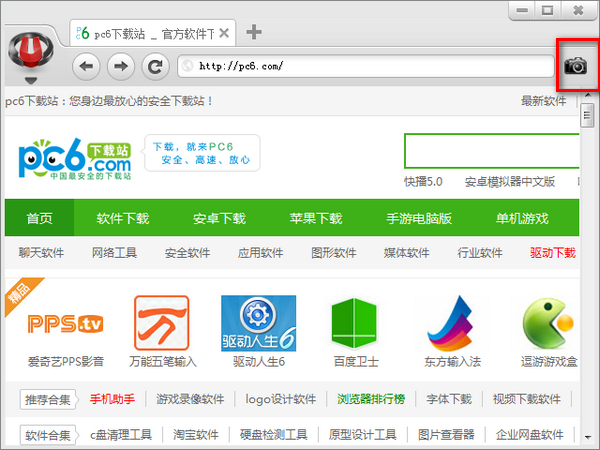This screenshot has width=600, height=450.
Task: Open the 字体下载 link
Action: (x=449, y=399)
